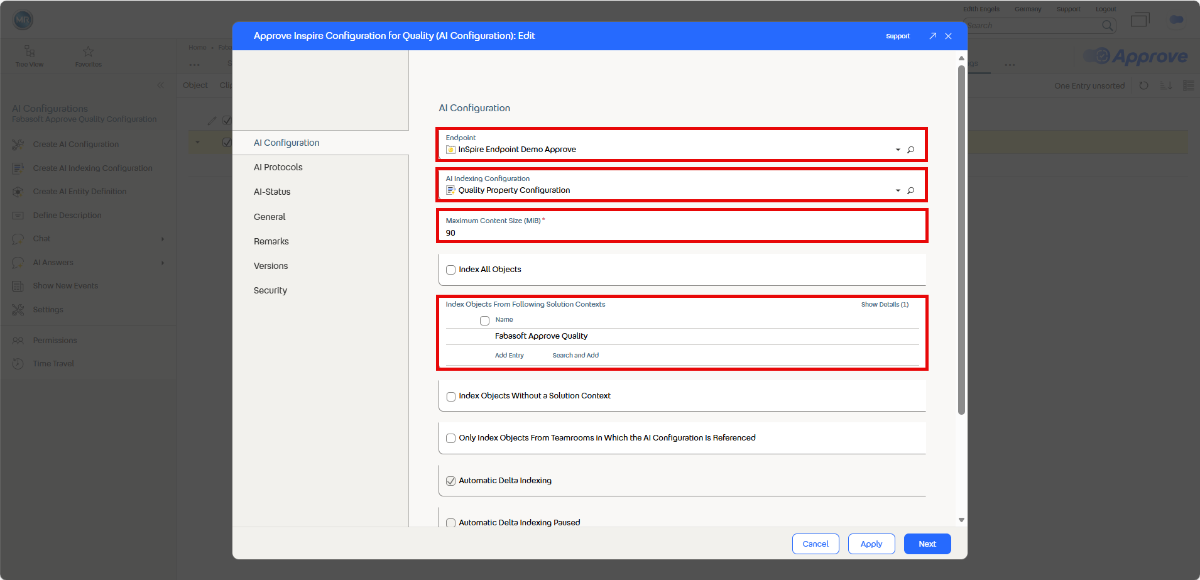1200x580 pixels.
Task: Open the AI Indexing Configuration dropdown arrow
Action: point(897,190)
